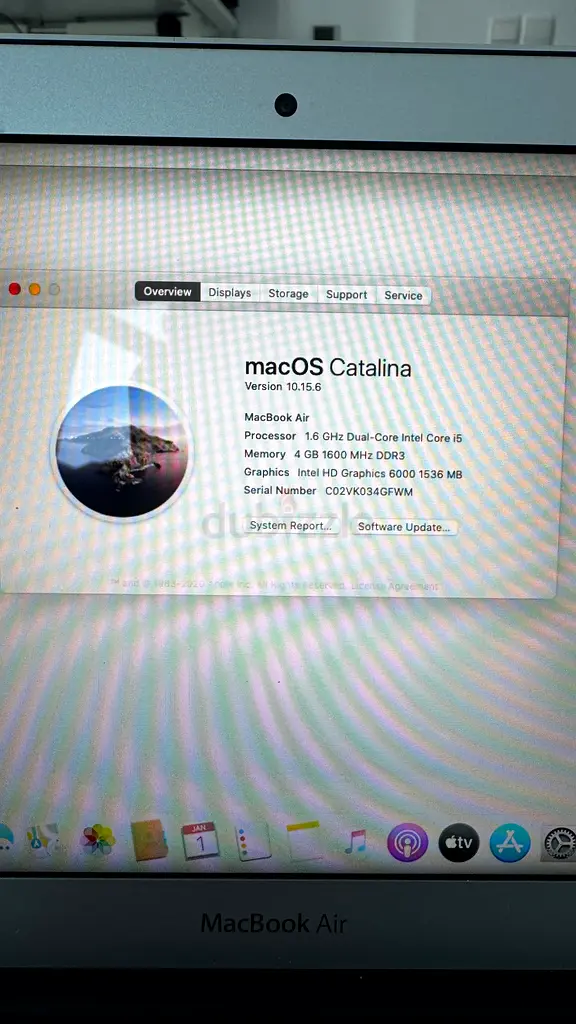This screenshot has height=1024, width=576.
Task: Click the Software Update button
Action: pyautogui.click(x=404, y=527)
